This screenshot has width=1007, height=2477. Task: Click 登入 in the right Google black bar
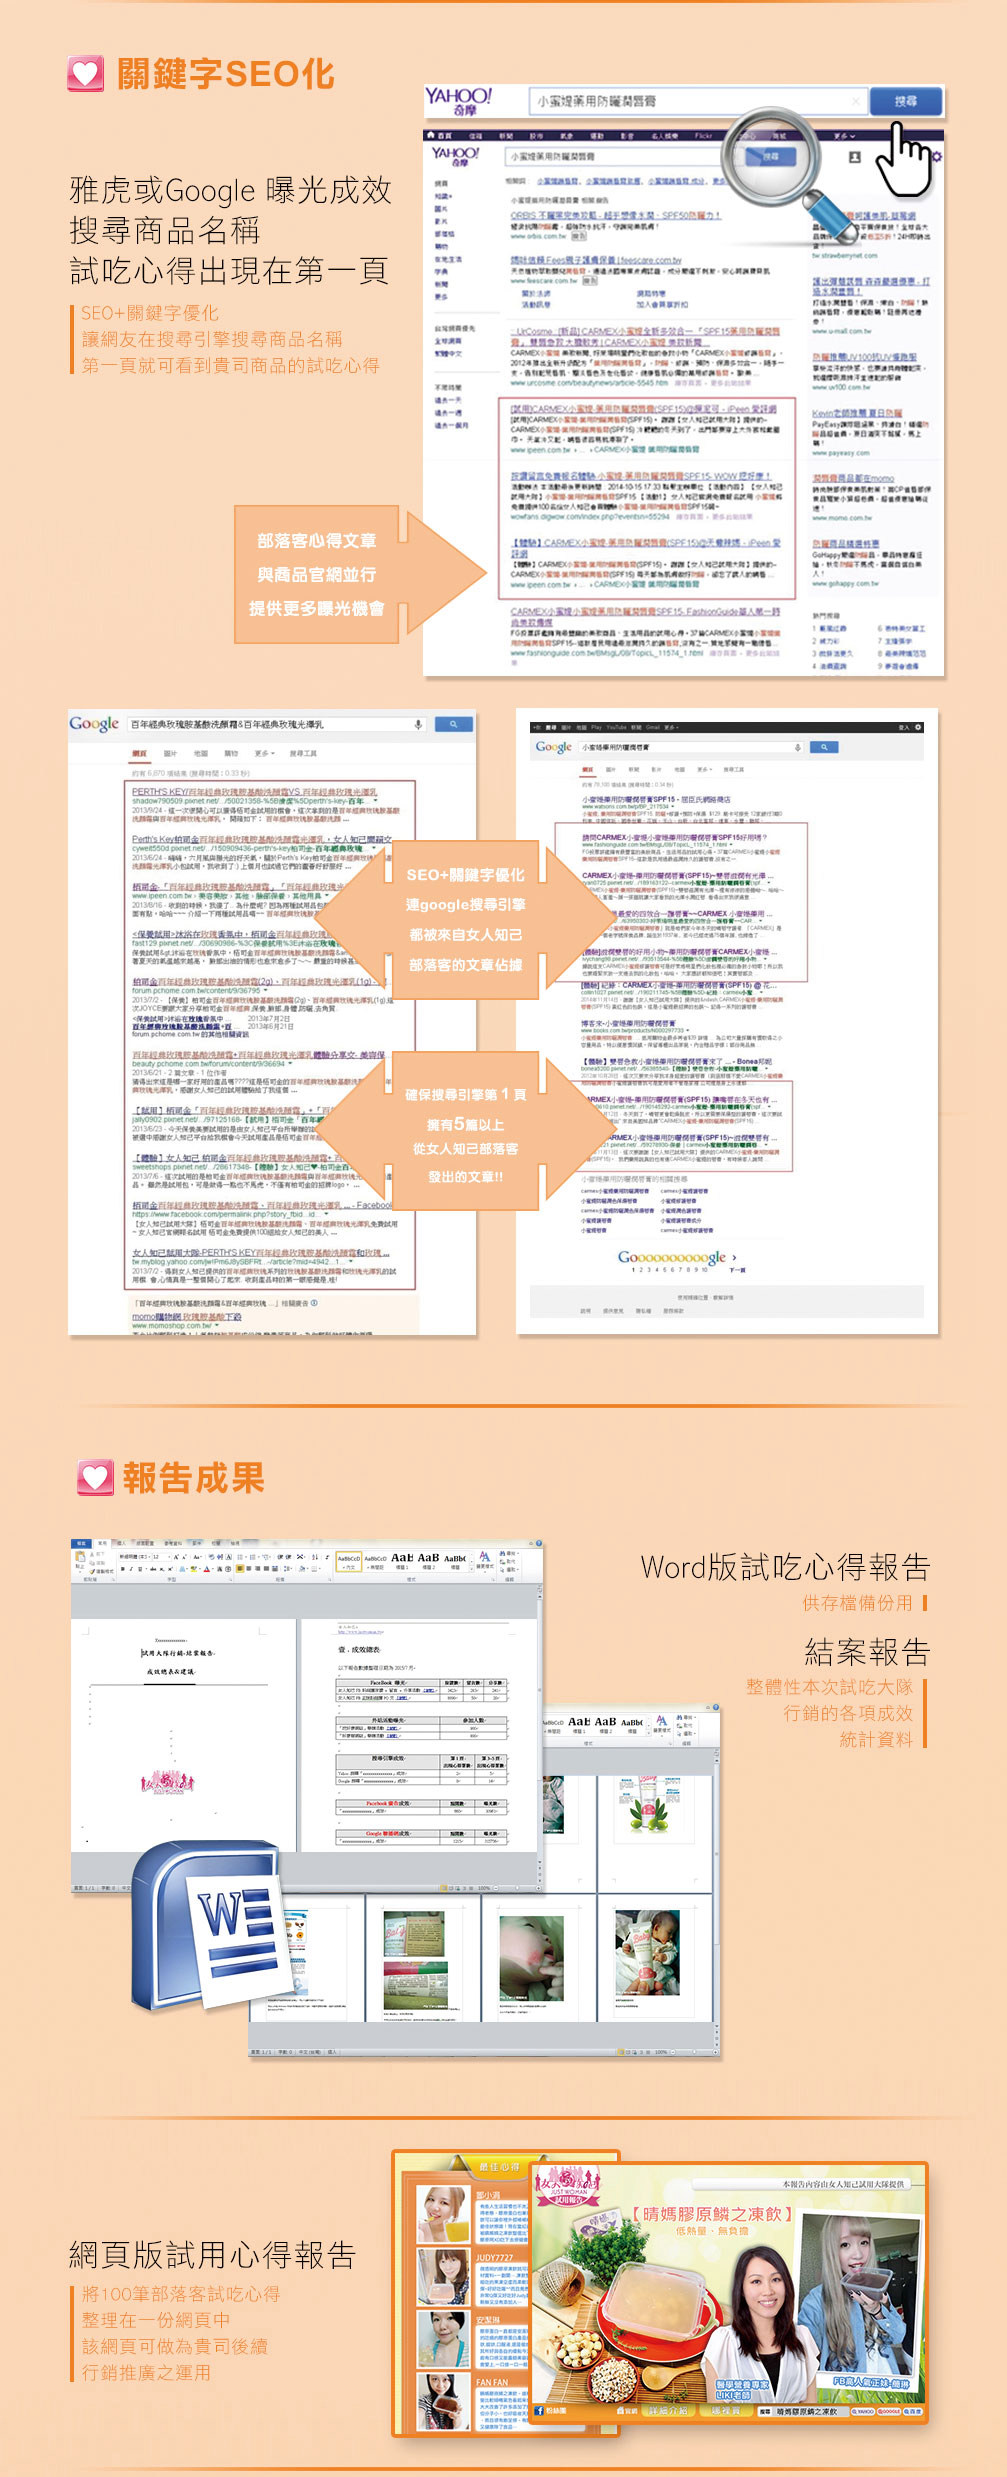904,727
